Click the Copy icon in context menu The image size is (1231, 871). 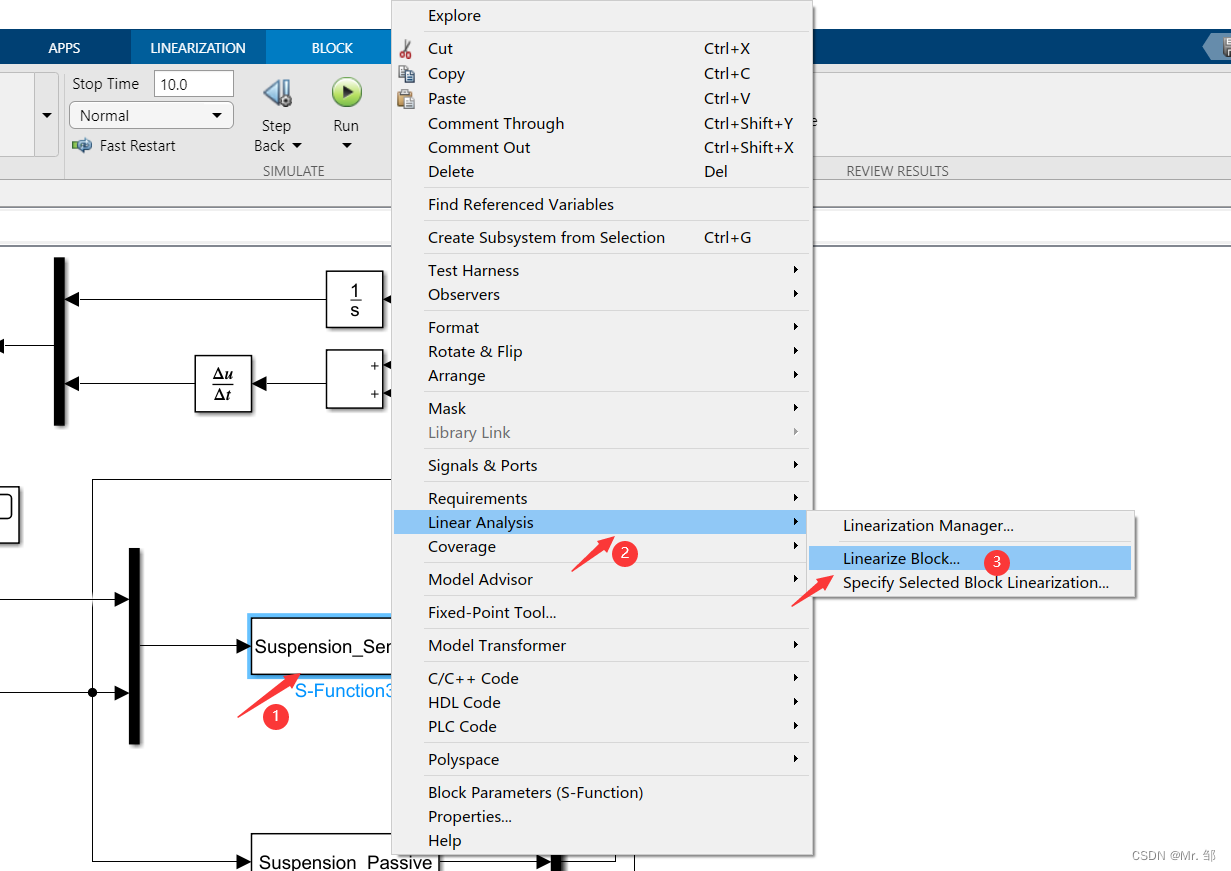click(406, 74)
